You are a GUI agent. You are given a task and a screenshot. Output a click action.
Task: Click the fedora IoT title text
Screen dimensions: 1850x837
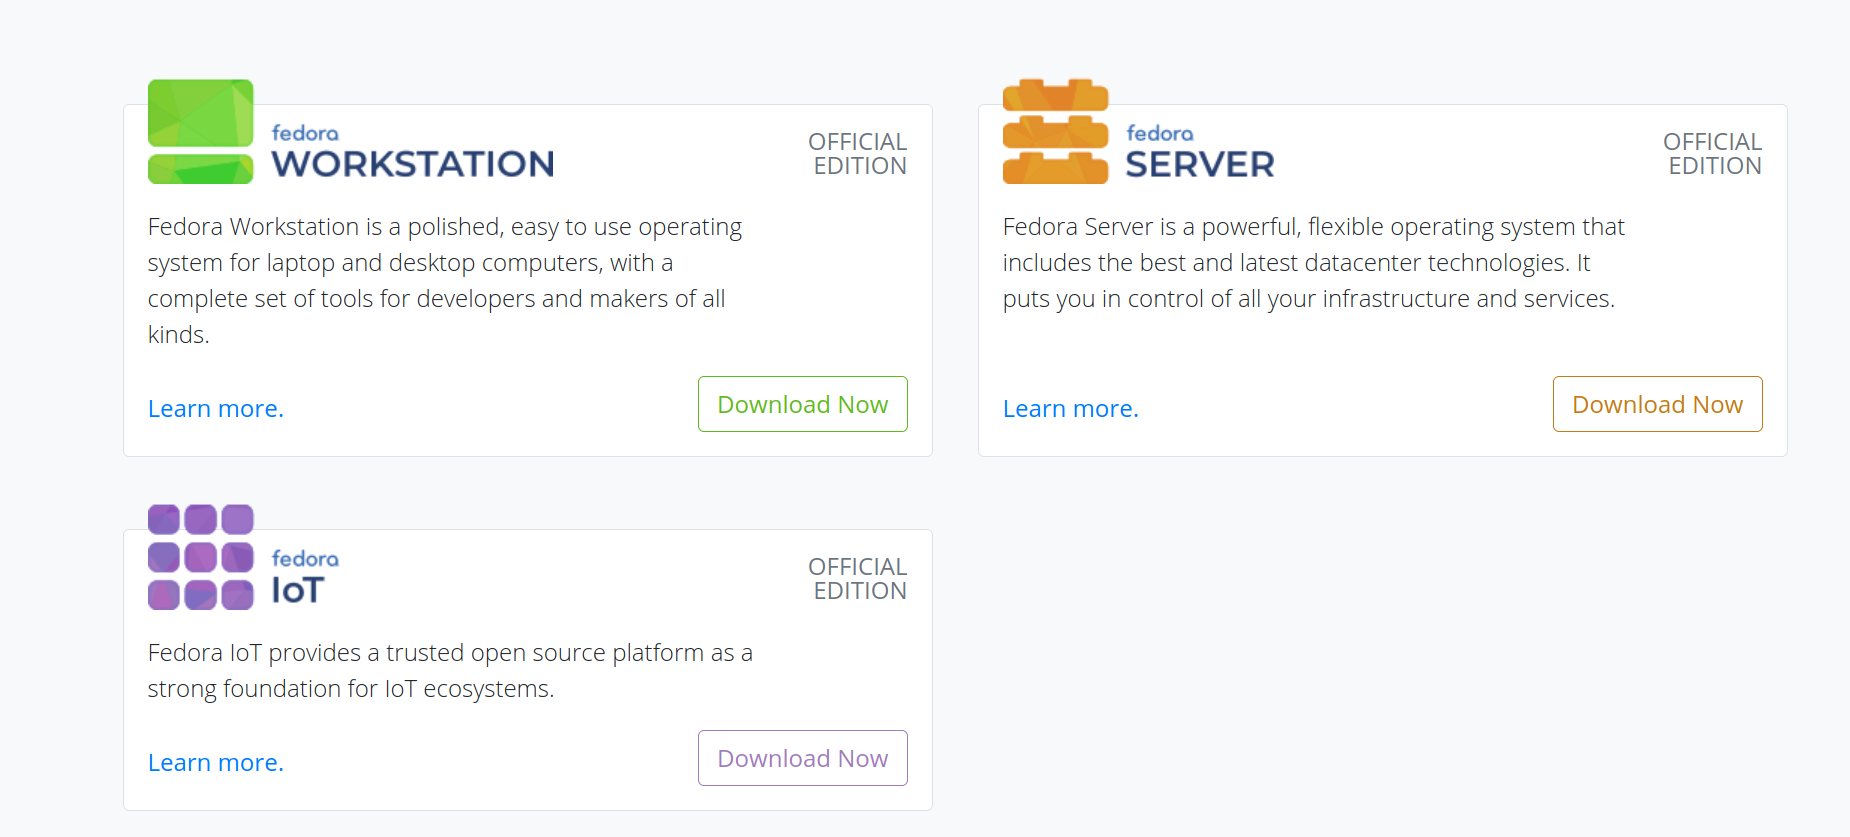tap(305, 577)
